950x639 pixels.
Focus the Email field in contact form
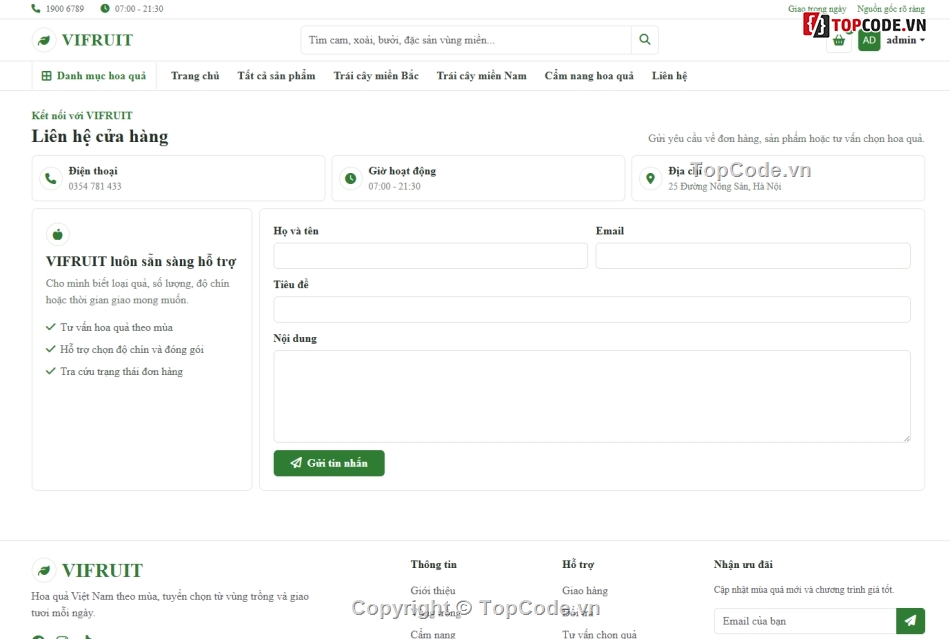[x=753, y=256]
